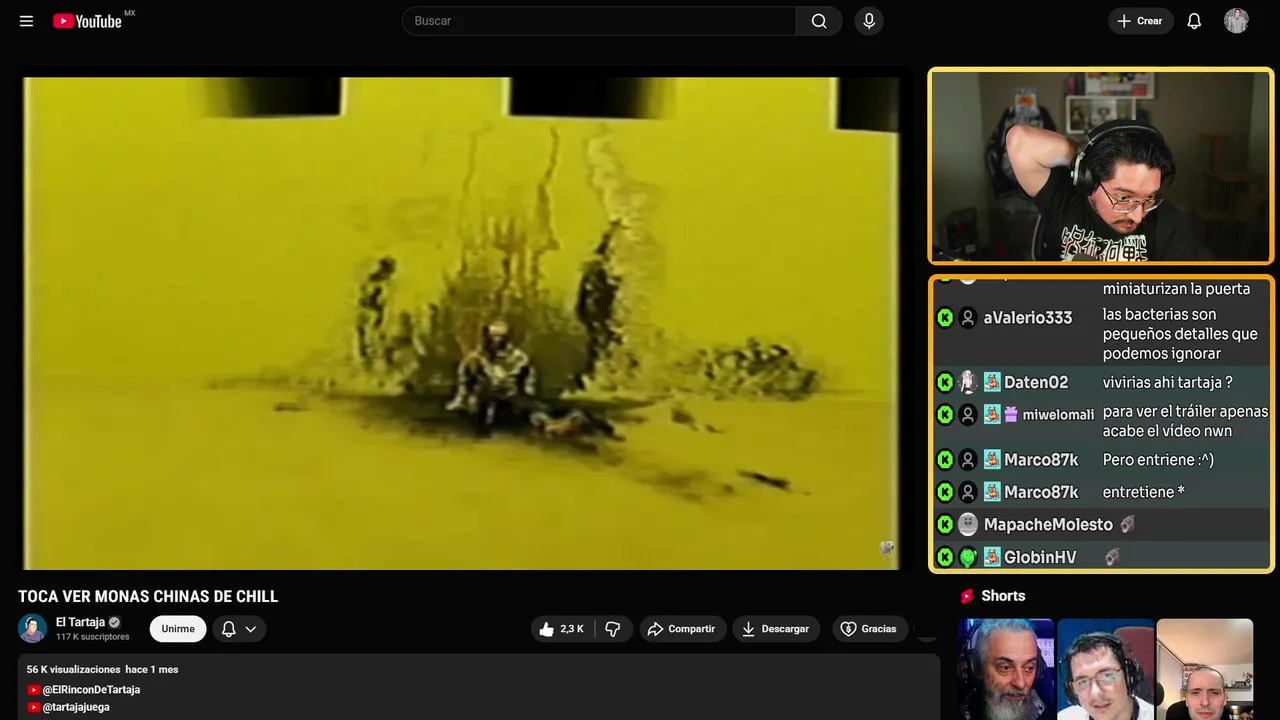Screen dimensions: 1280x720
Task: Click chat username MapacheMolesto
Action: coord(1048,524)
